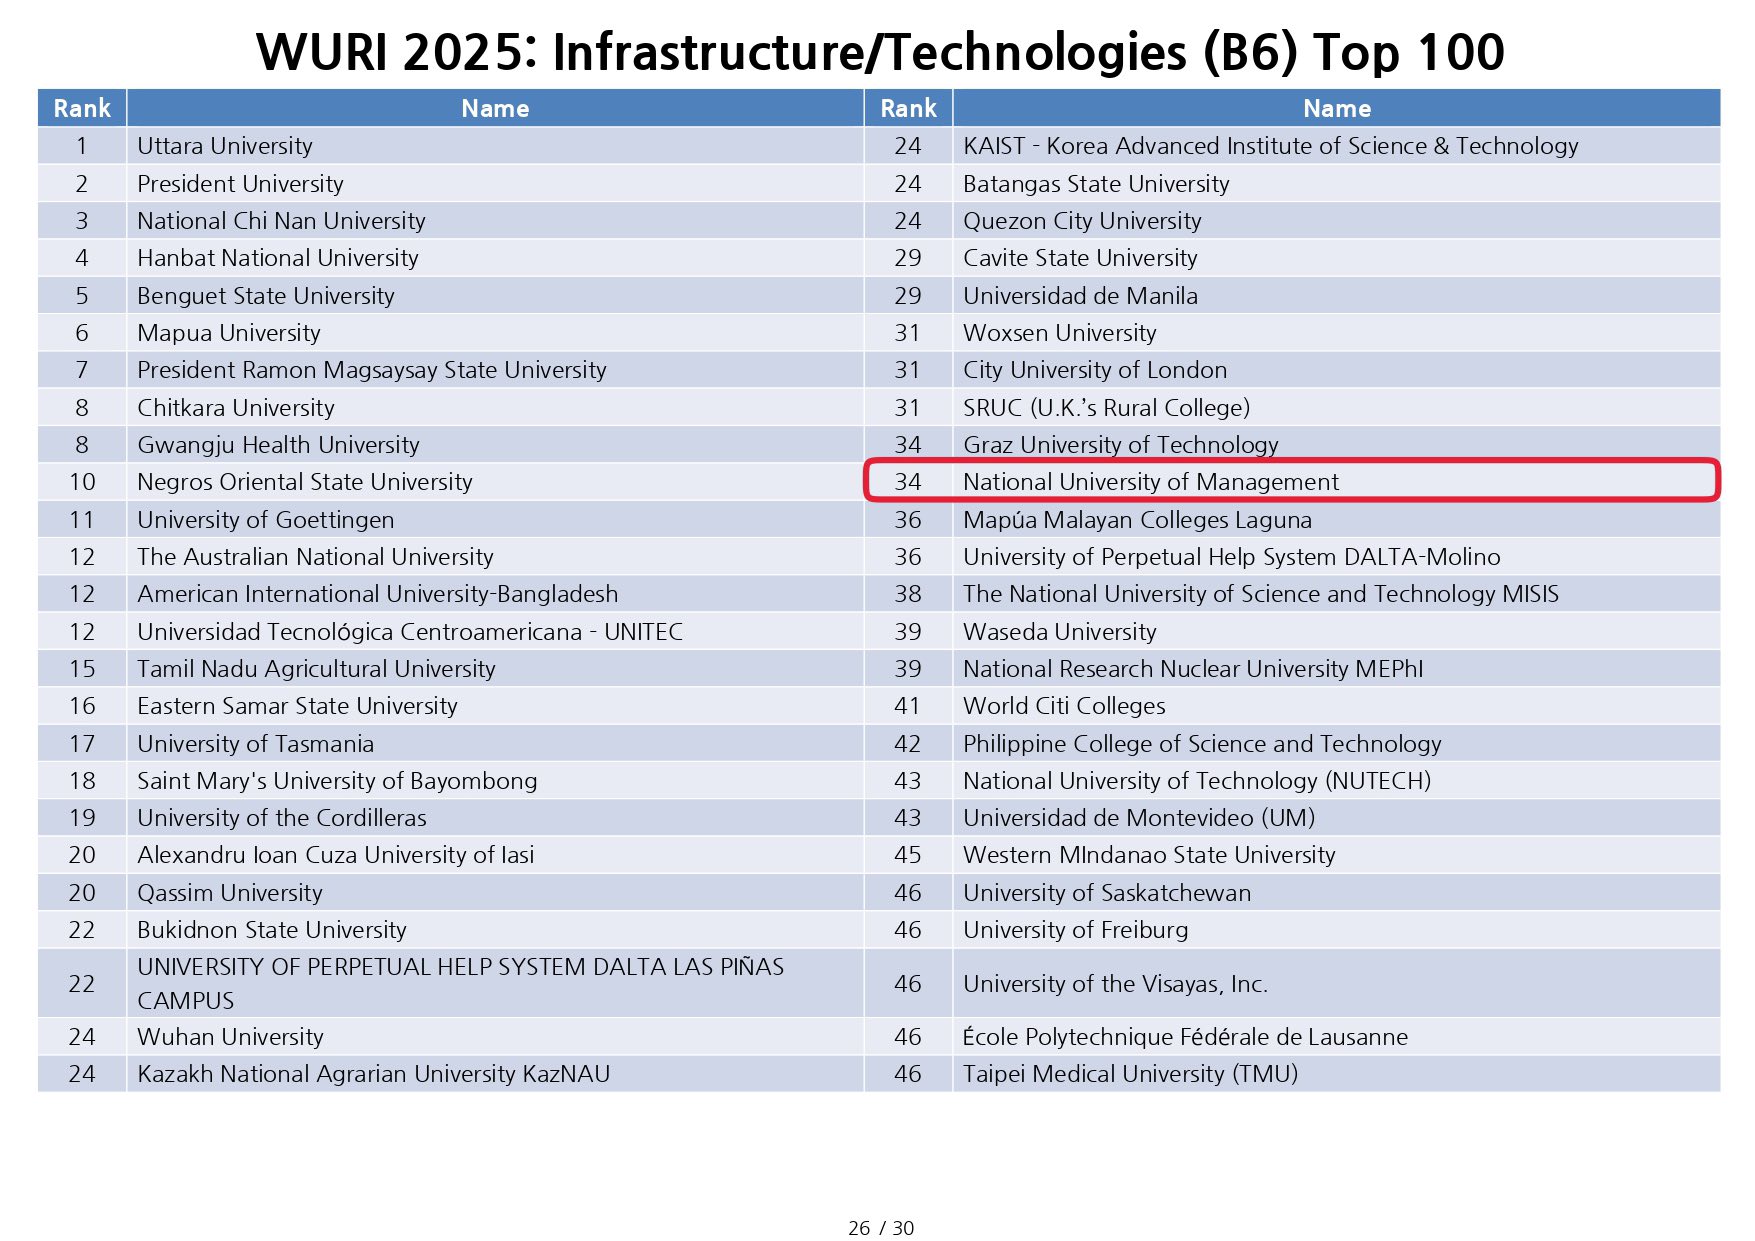This screenshot has height=1241, width=1755.
Task: Select 'City University of London' entry
Action: pyautogui.click(x=1095, y=370)
